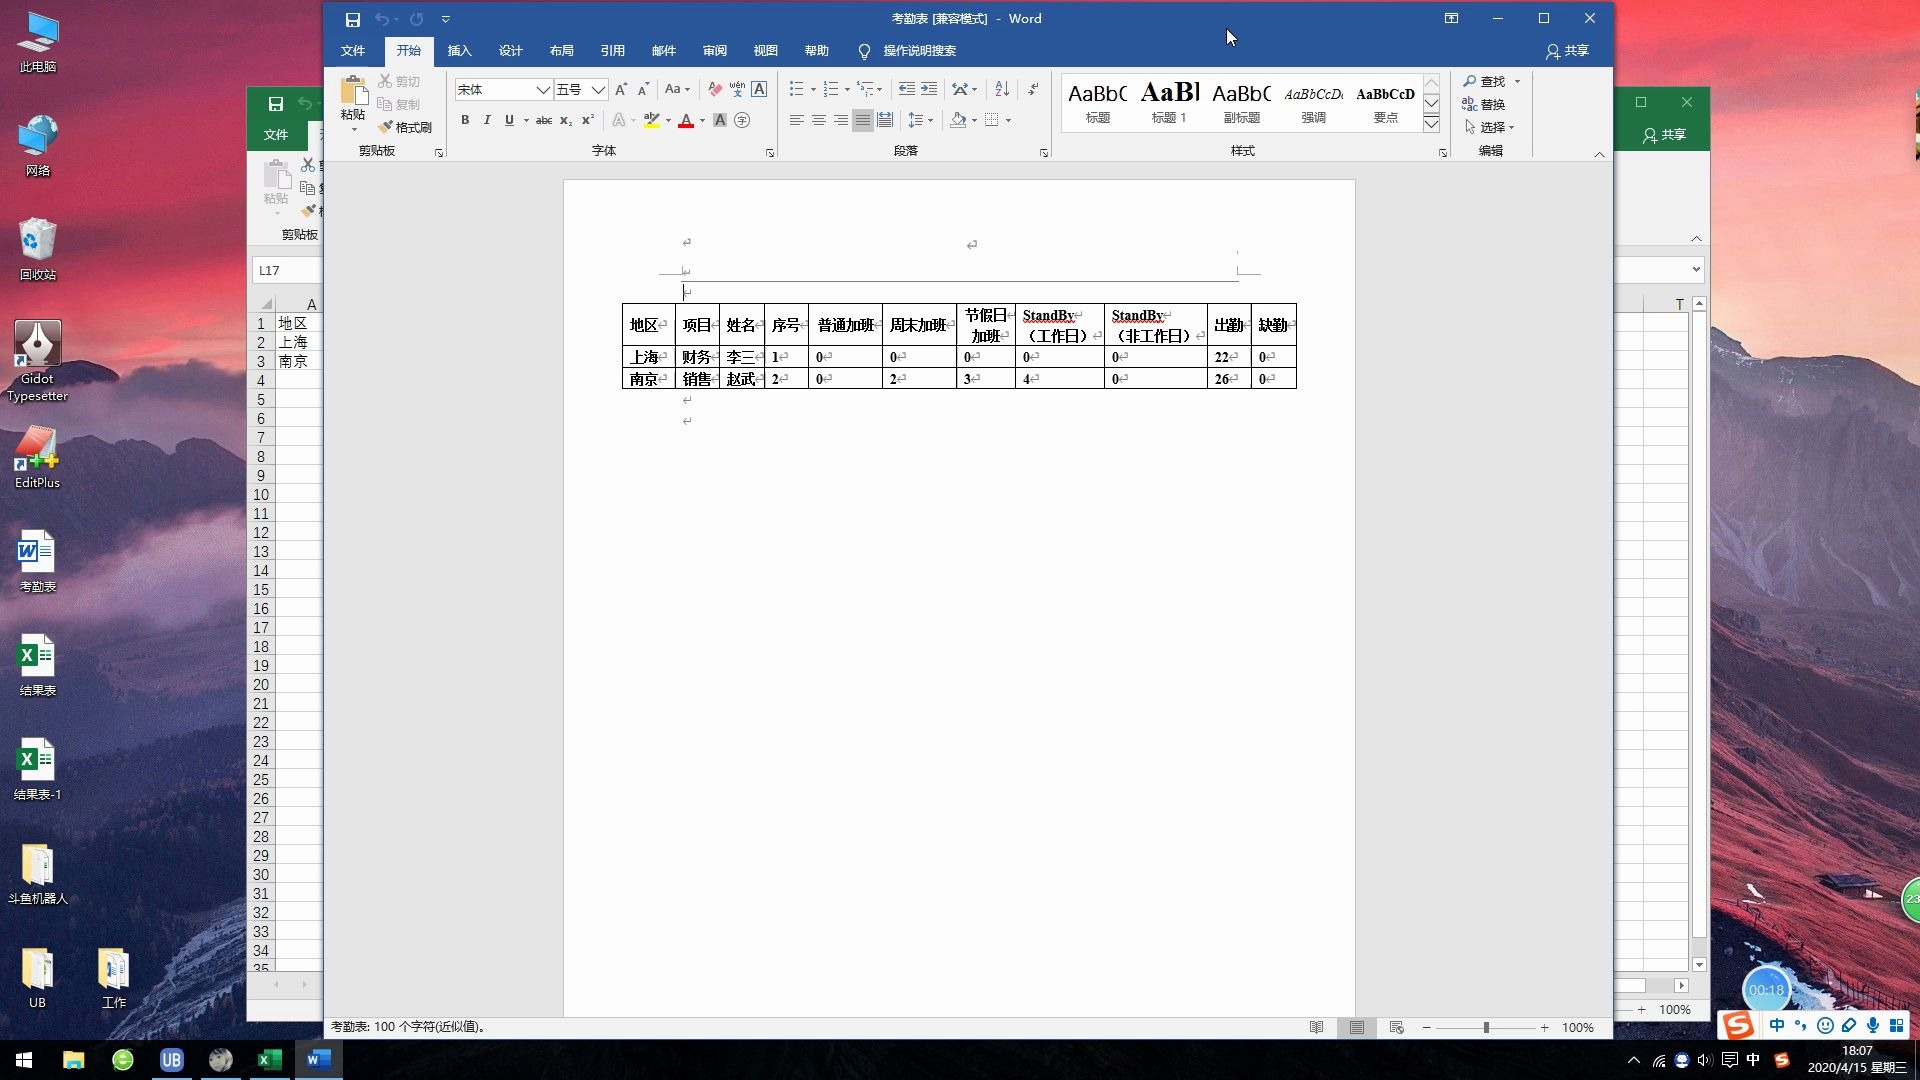Toggle bold formatting
The image size is (1920, 1080).
465,120
